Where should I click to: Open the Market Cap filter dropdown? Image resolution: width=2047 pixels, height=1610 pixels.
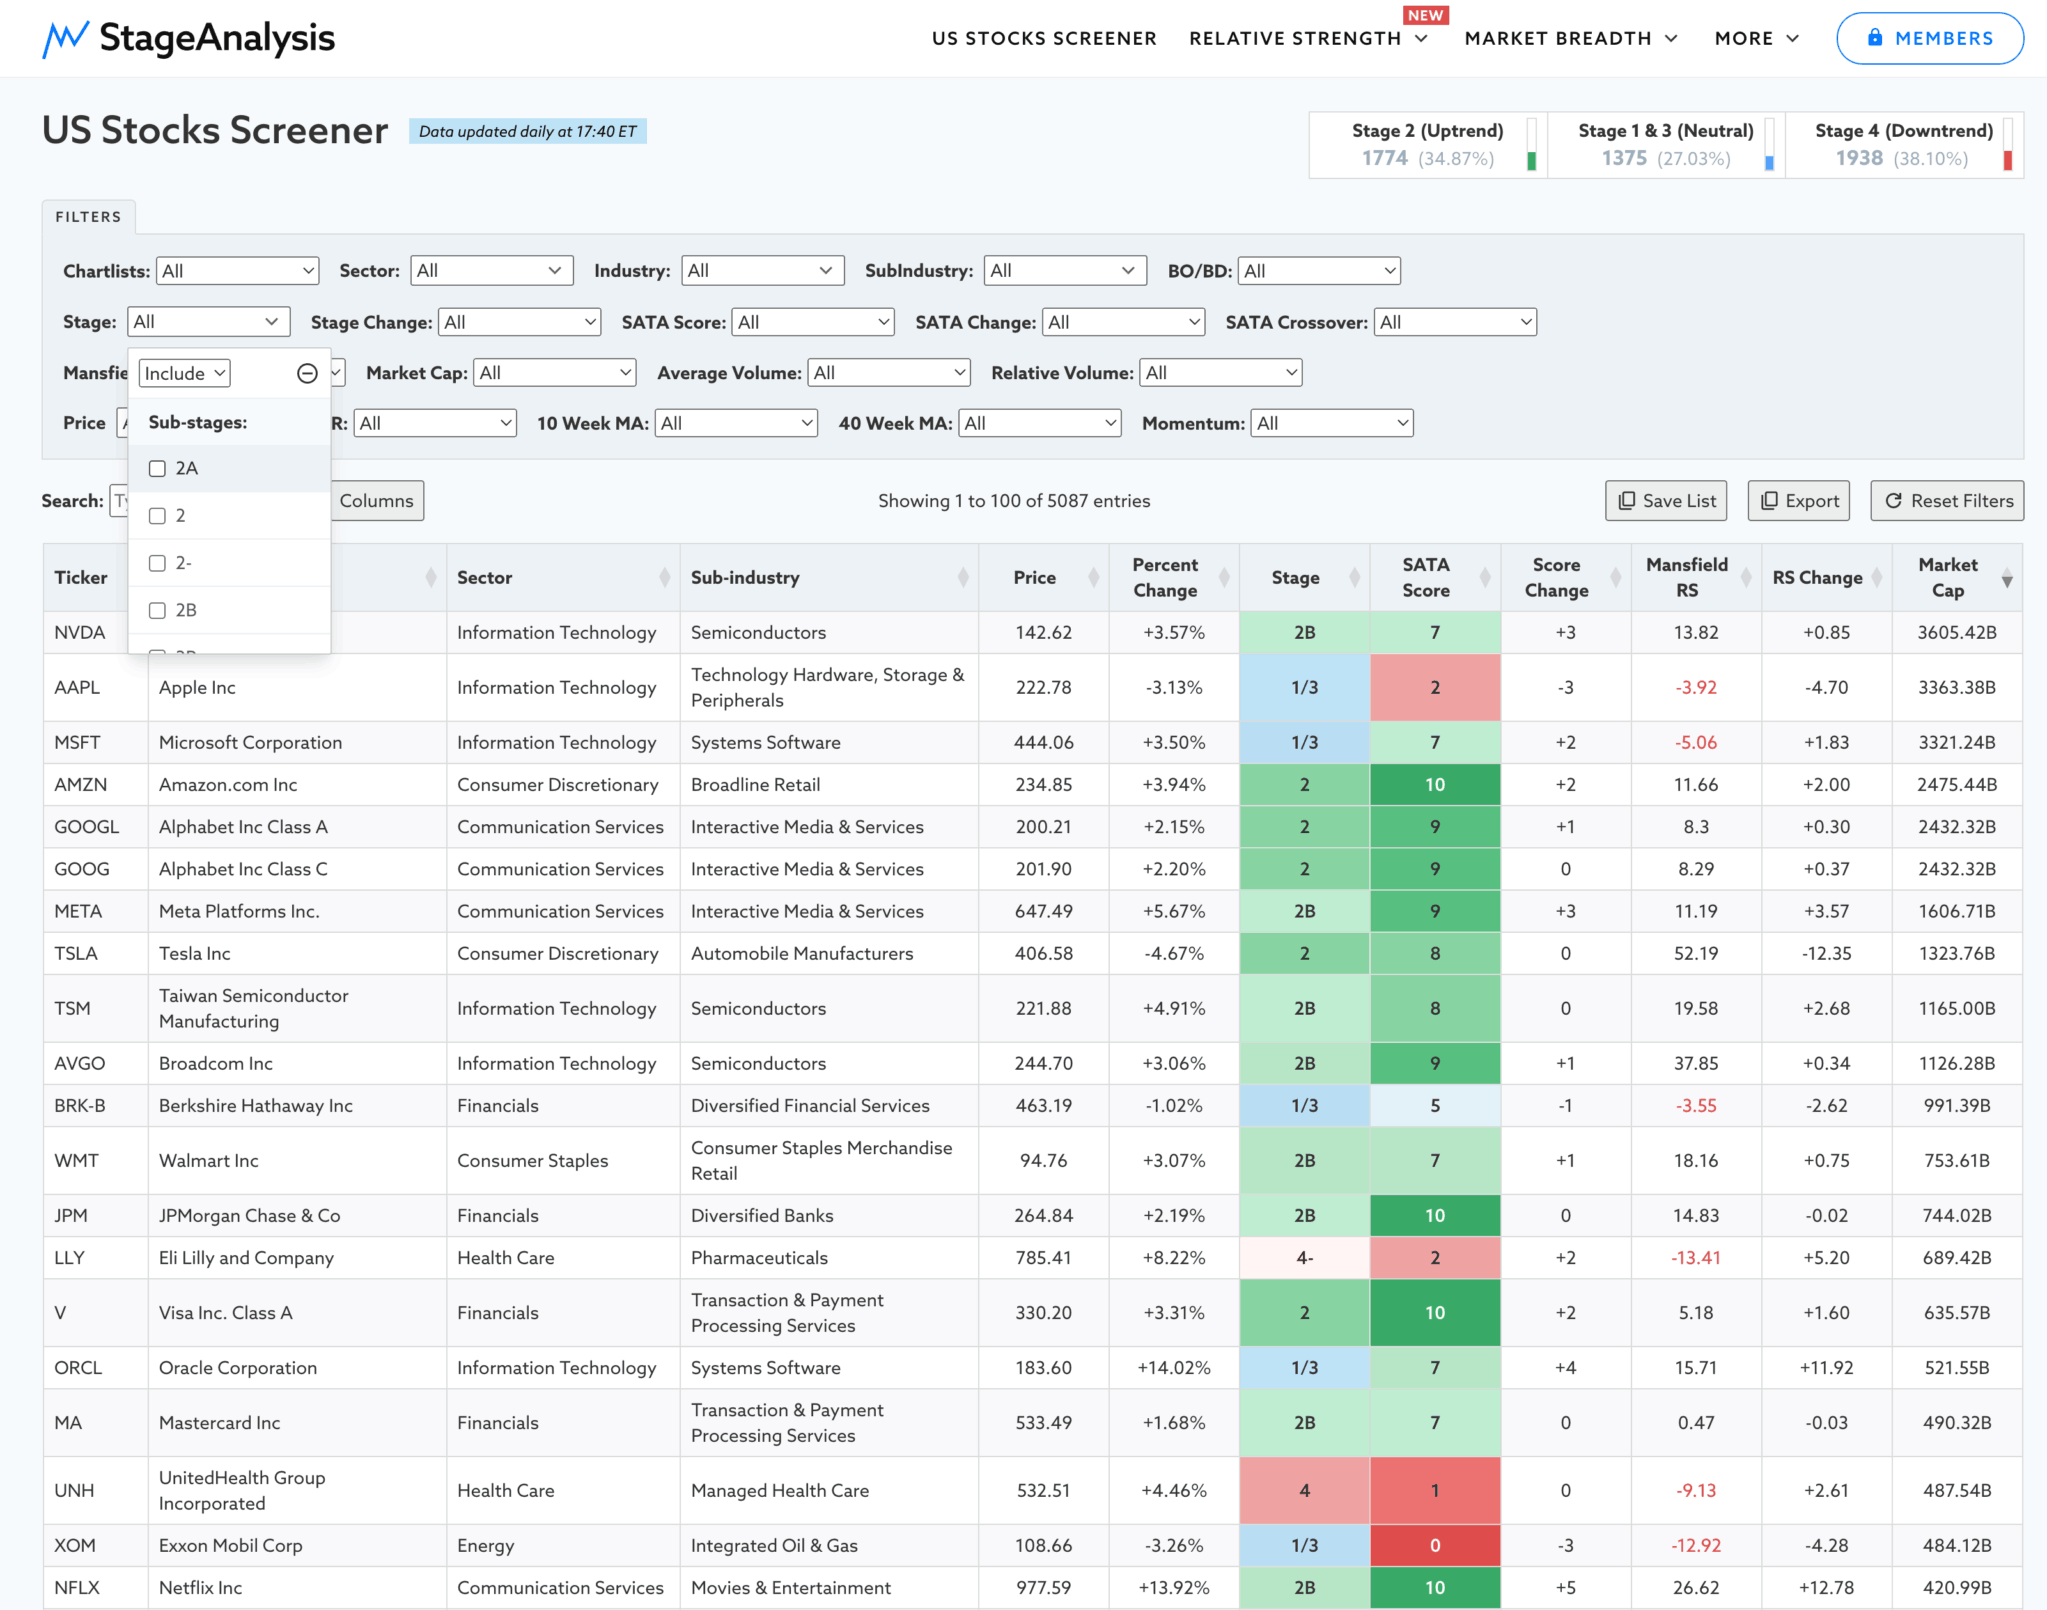tap(555, 373)
